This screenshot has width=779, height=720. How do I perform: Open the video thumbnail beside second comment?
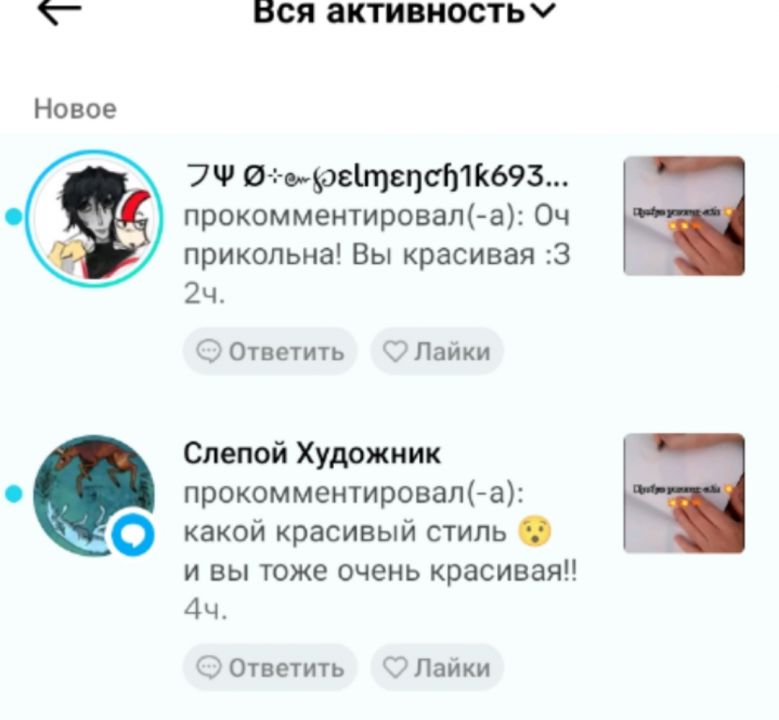[x=684, y=493]
